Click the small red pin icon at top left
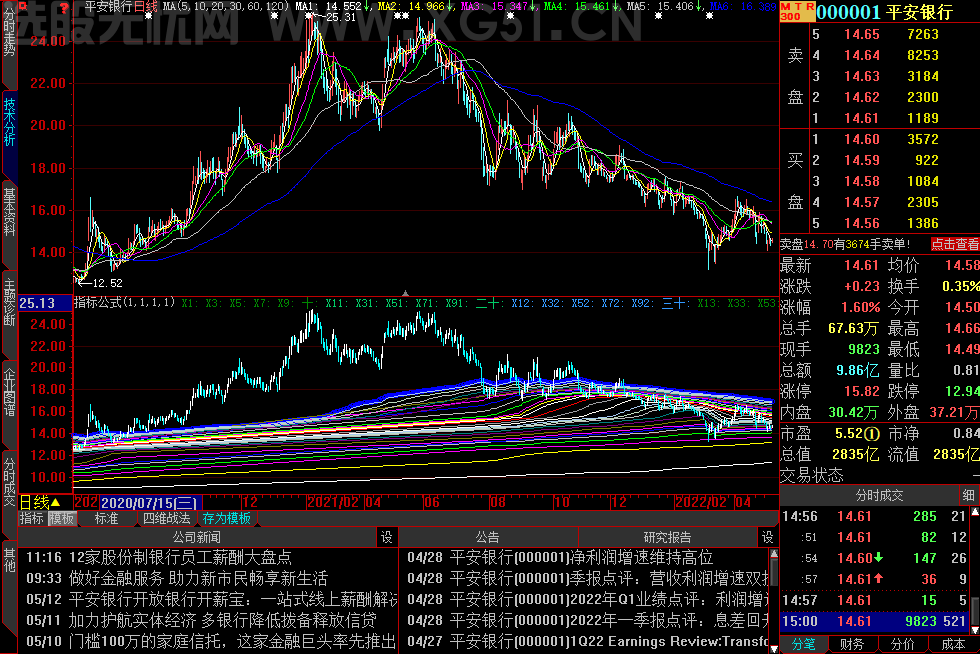 23,8
